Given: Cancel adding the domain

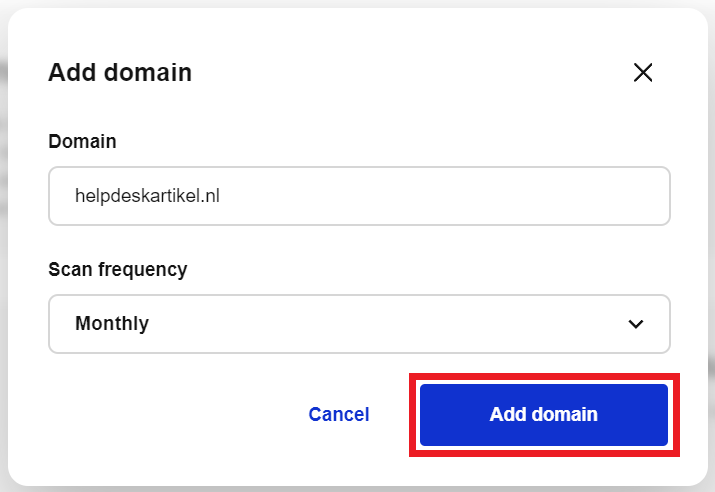Looking at the screenshot, I should (x=339, y=414).
